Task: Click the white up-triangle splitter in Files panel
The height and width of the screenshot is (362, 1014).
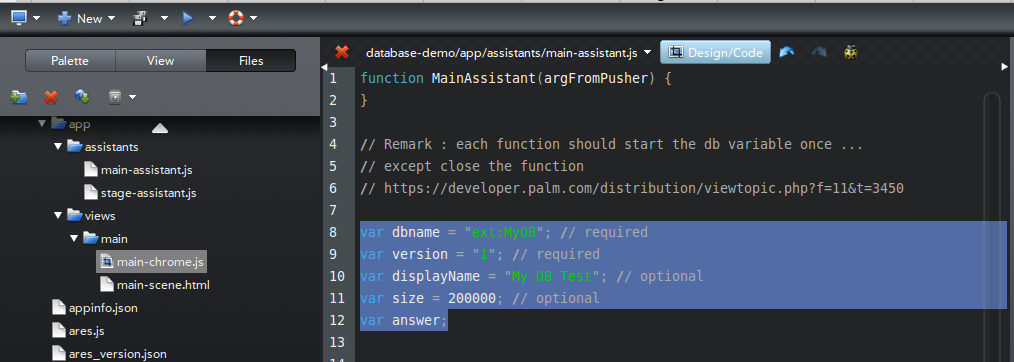Action: (x=160, y=128)
